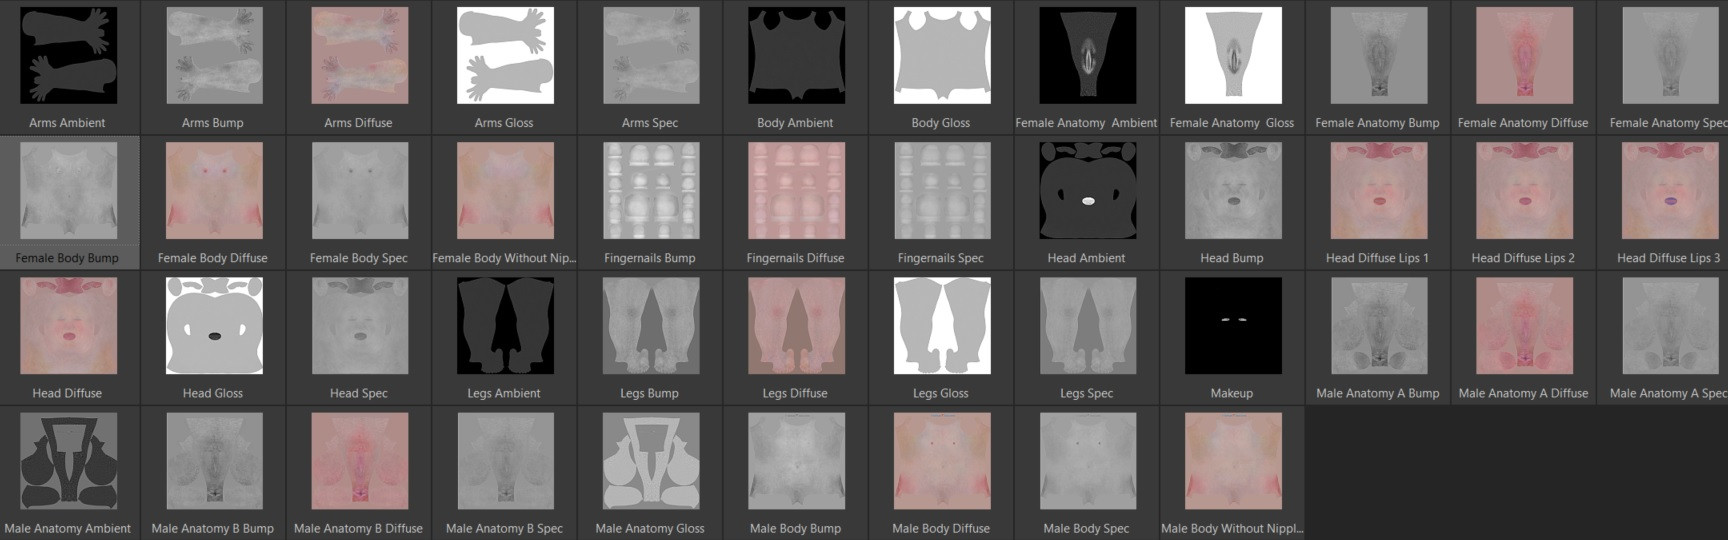Screen dimensions: 1728x540
Task: Click the Male Anatomy B Diffuse map
Action: [x=360, y=461]
